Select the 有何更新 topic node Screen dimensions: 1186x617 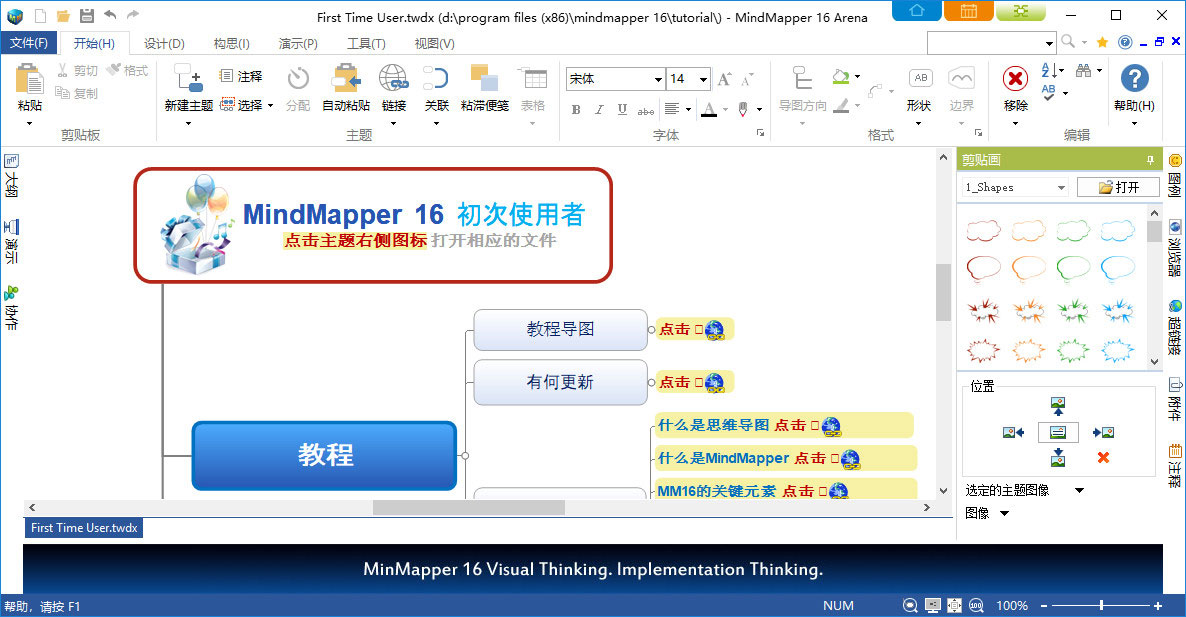[x=560, y=382]
